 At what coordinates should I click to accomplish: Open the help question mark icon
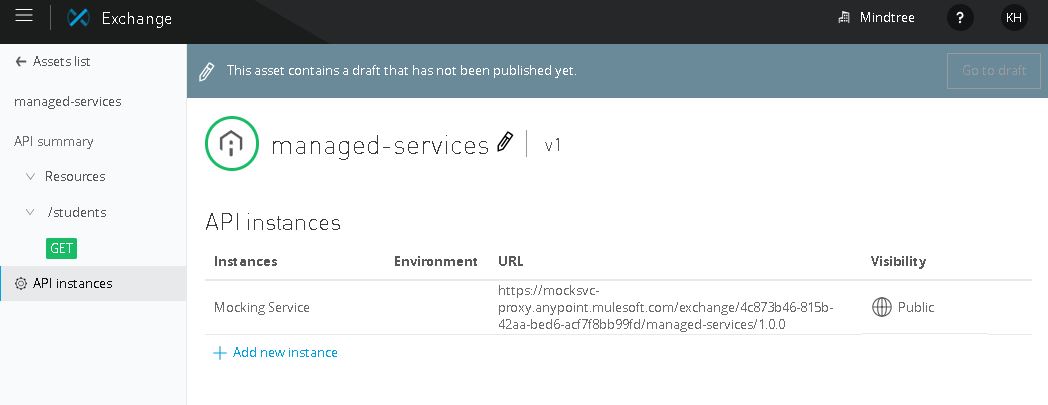pyautogui.click(x=960, y=18)
